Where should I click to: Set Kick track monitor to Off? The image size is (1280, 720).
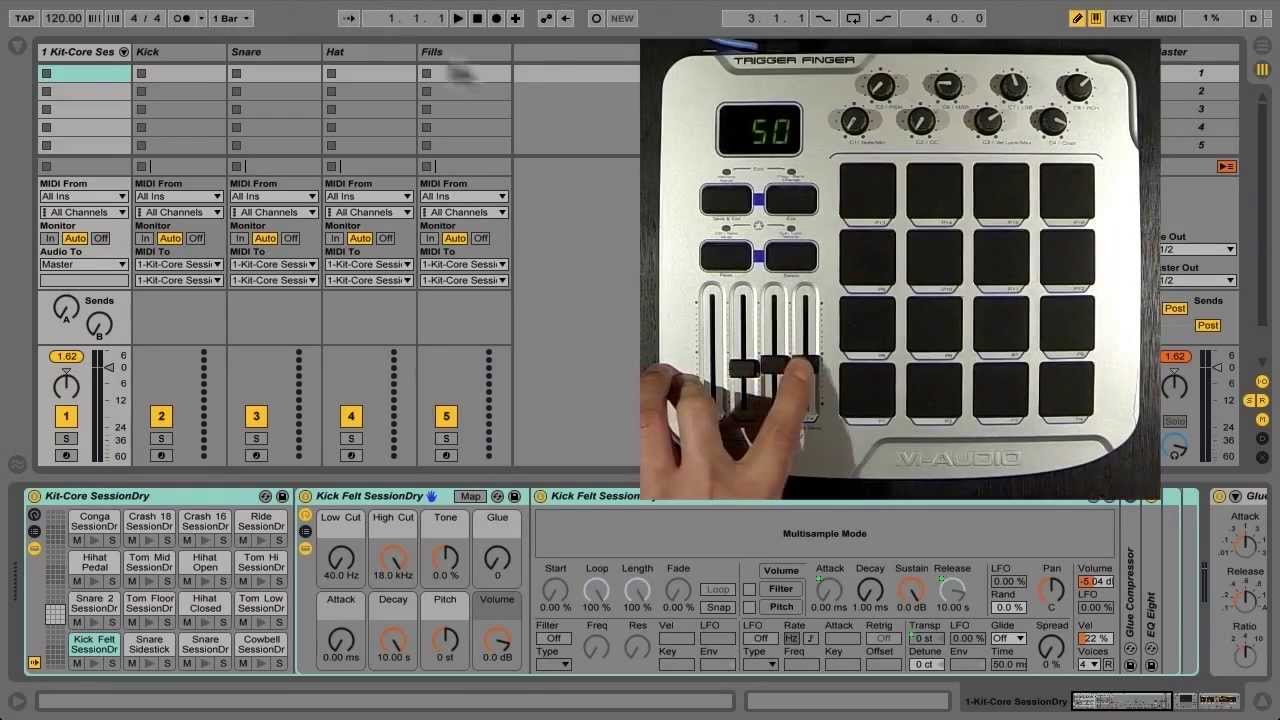(x=195, y=239)
